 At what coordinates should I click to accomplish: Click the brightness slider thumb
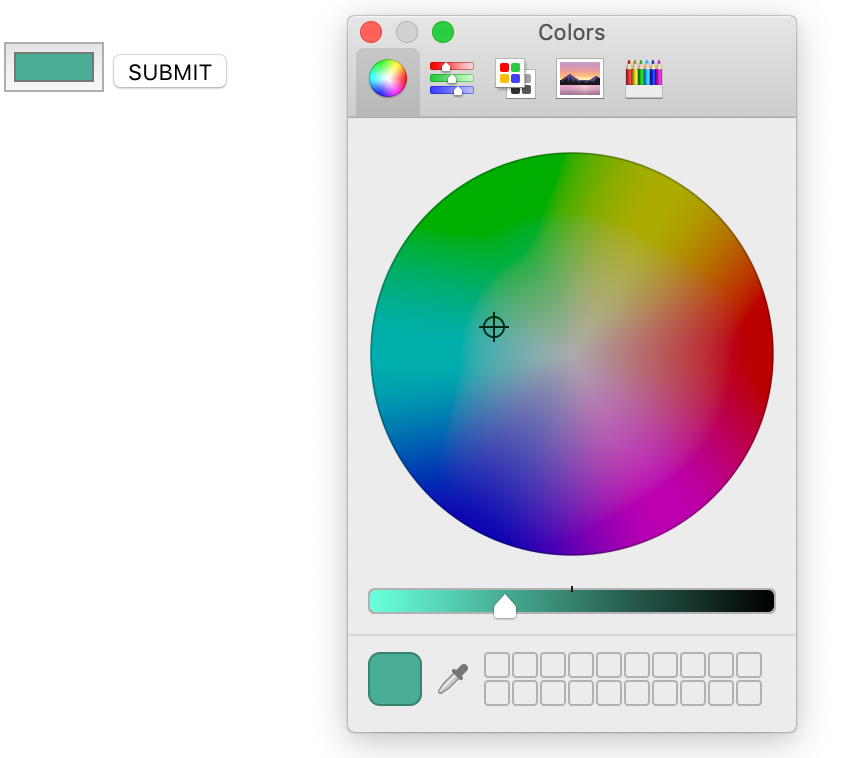[x=505, y=606]
